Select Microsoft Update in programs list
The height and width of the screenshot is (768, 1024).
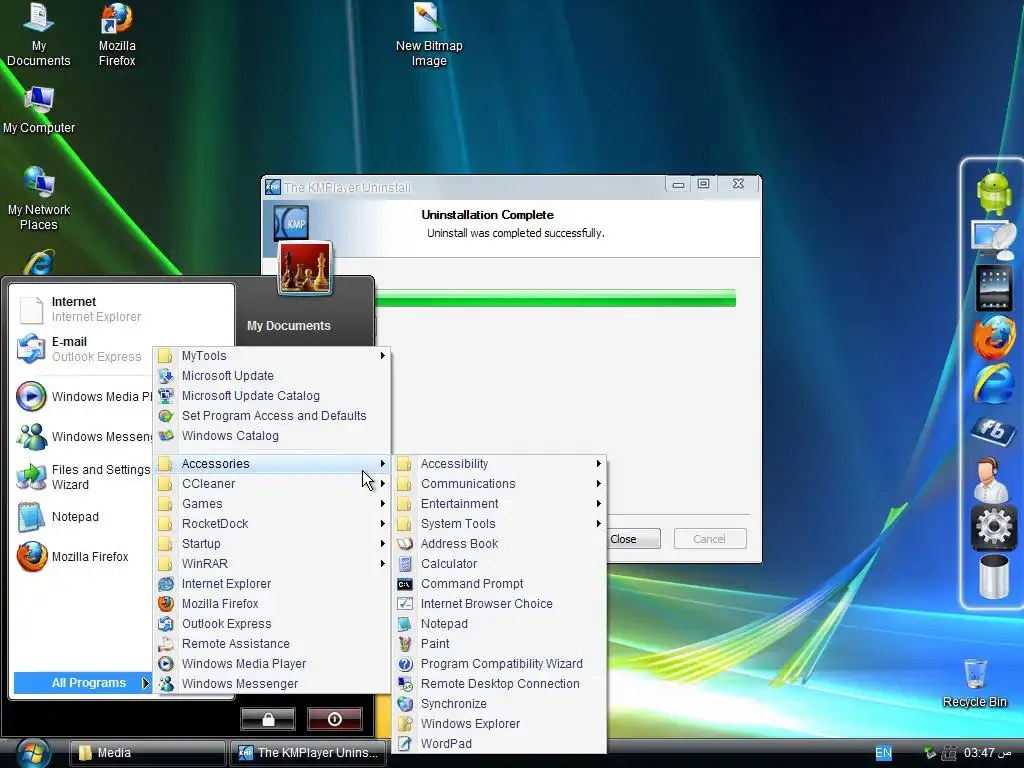pos(272,376)
